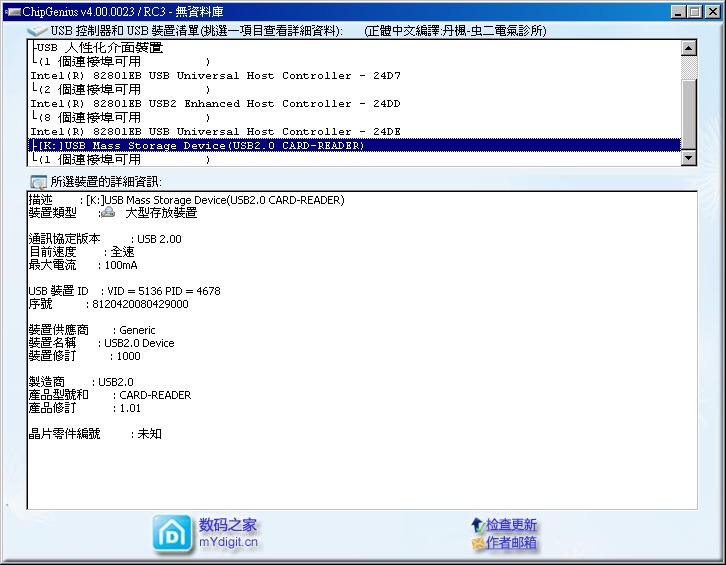
Task: Open the mYdigit house logo
Action: click(x=172, y=534)
